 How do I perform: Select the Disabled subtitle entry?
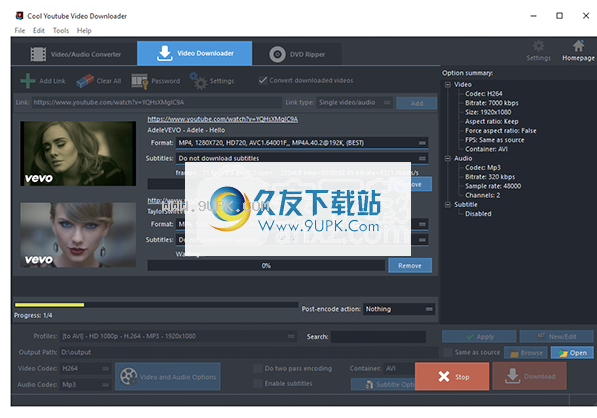point(478,214)
